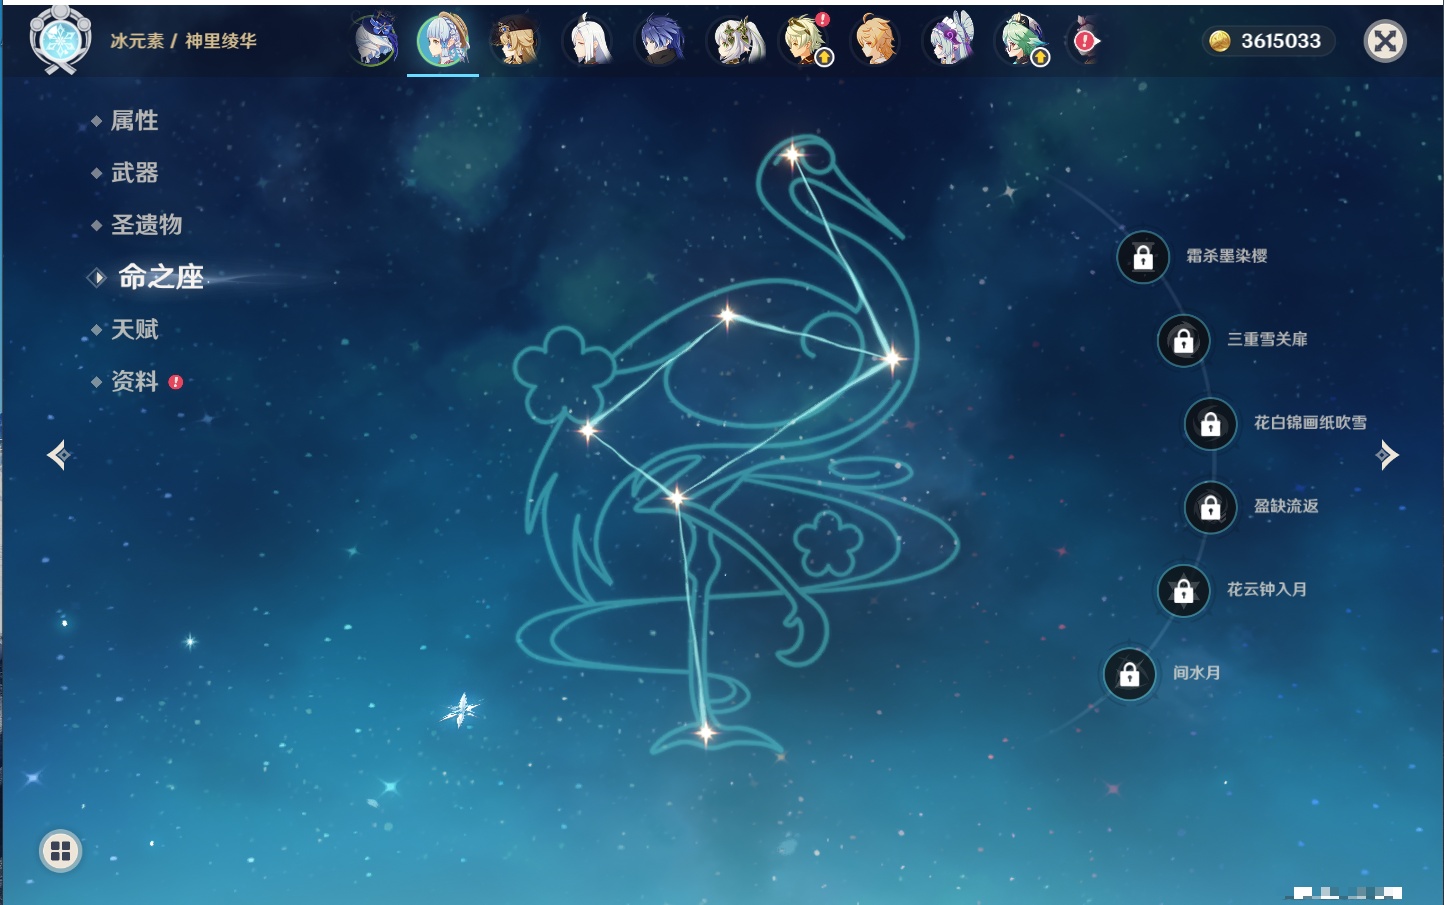Switch to the 属性 attributes tab

point(134,121)
